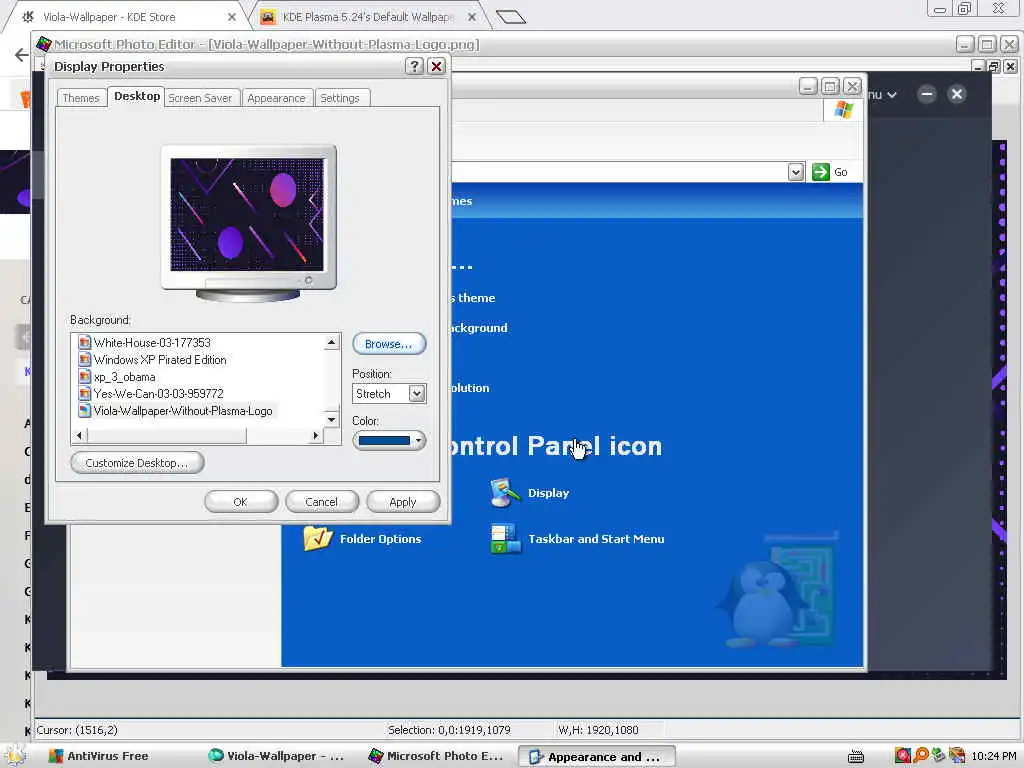Click the green Go arrow icon

820,172
